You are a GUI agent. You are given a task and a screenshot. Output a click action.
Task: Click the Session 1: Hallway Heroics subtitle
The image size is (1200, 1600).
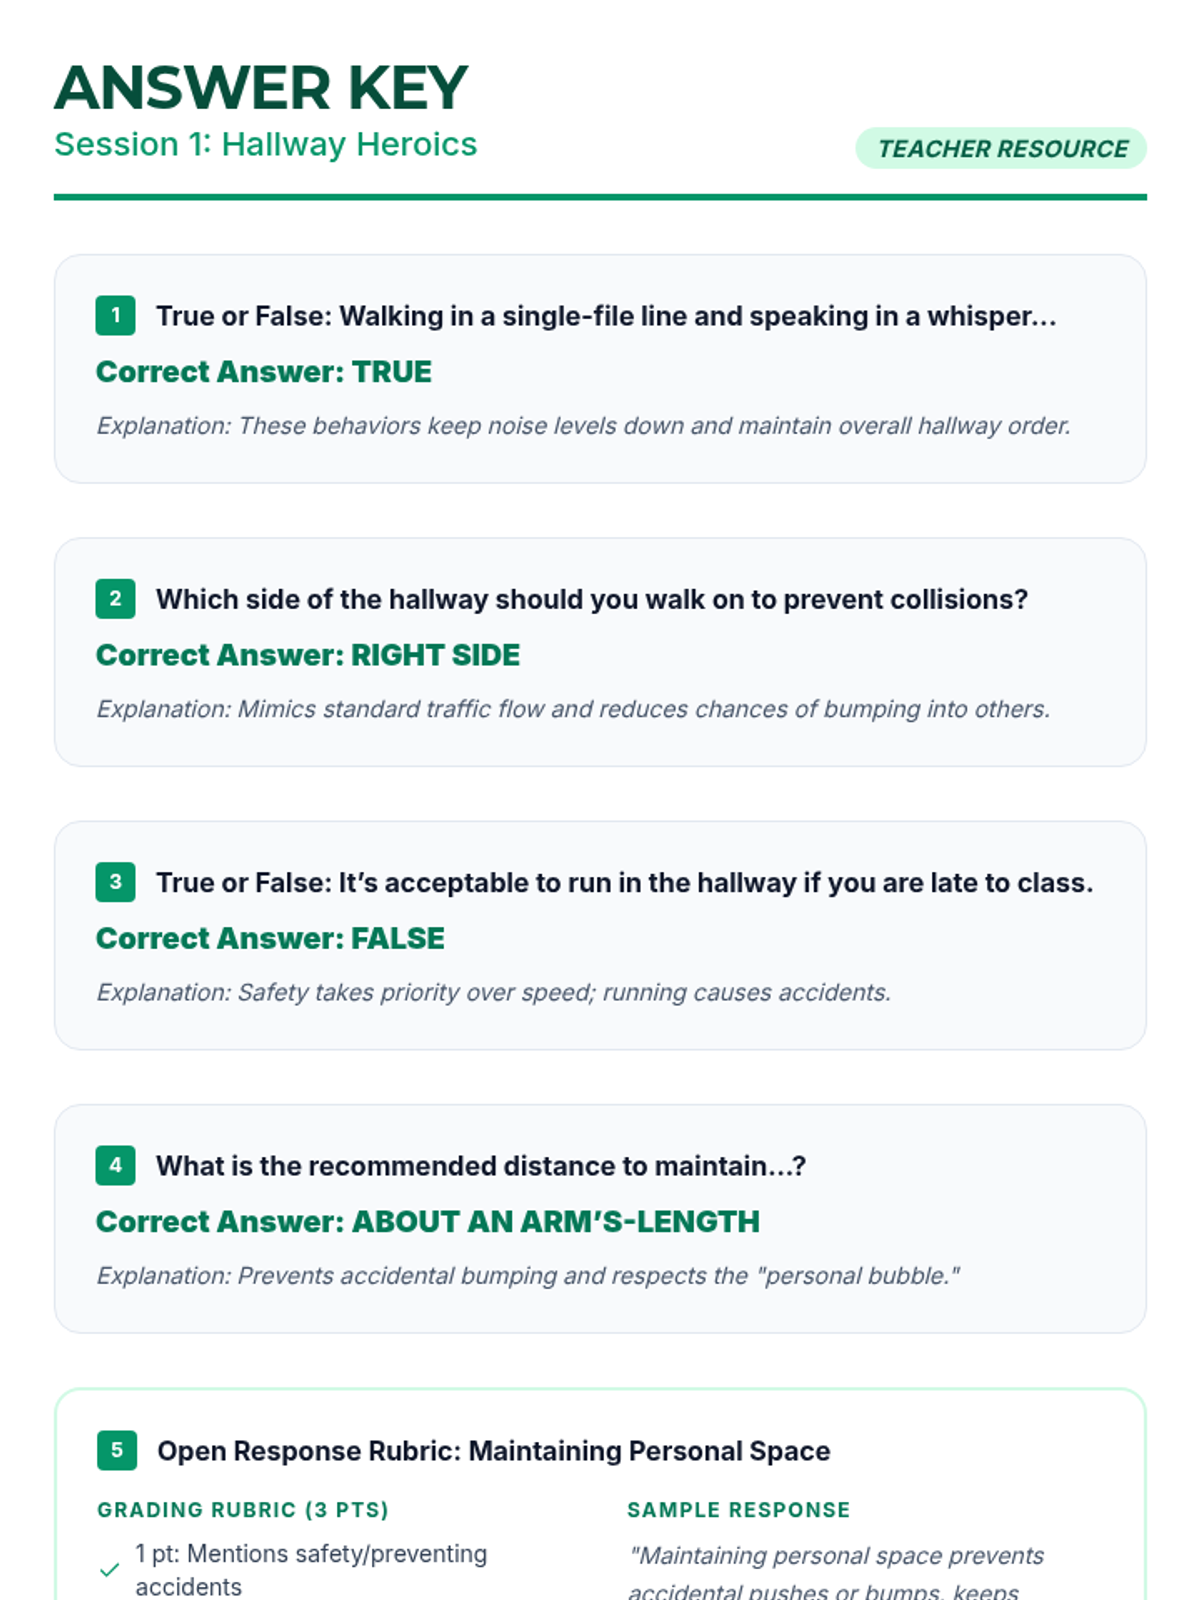coord(266,145)
